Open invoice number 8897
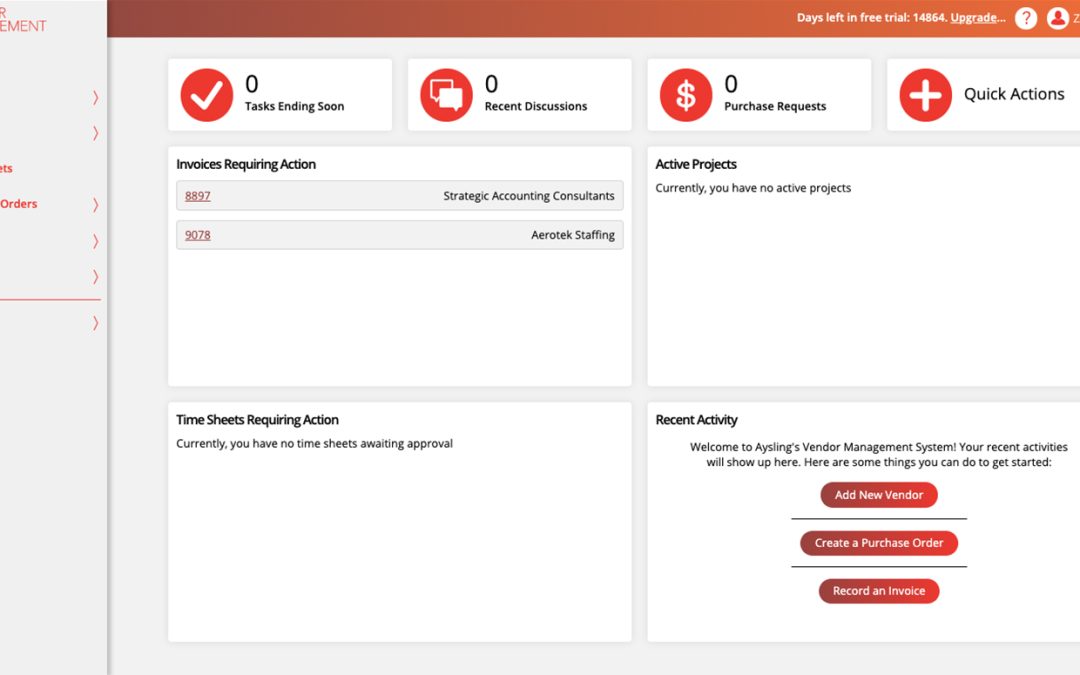This screenshot has width=1080, height=675. pyautogui.click(x=198, y=196)
